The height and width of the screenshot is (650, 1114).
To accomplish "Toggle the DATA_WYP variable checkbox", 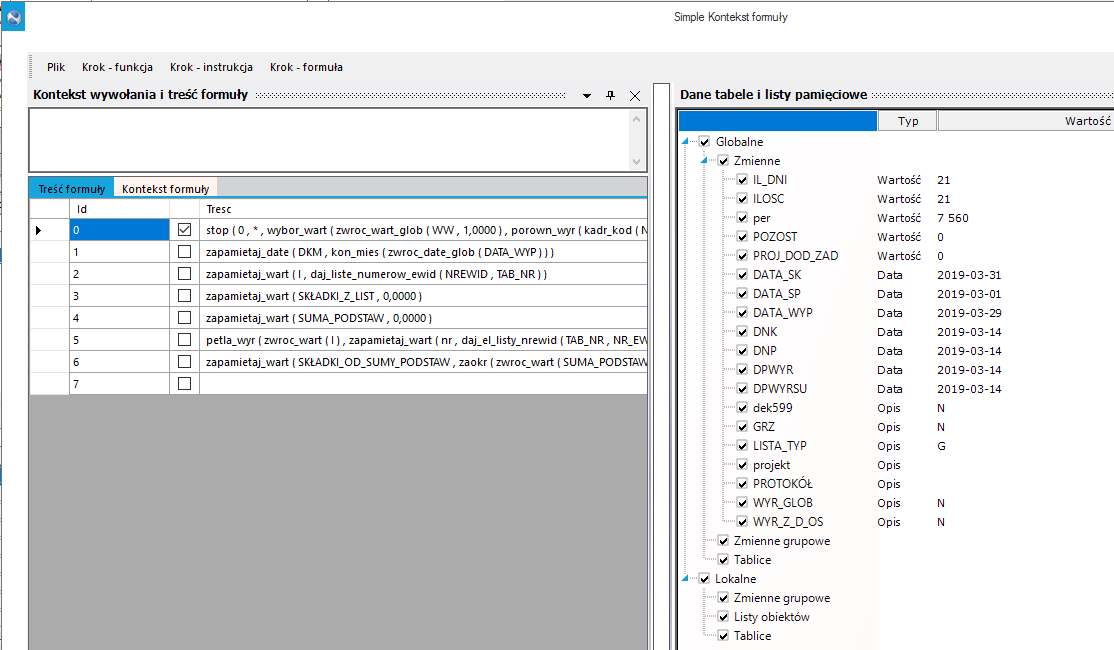I will tap(742, 313).
